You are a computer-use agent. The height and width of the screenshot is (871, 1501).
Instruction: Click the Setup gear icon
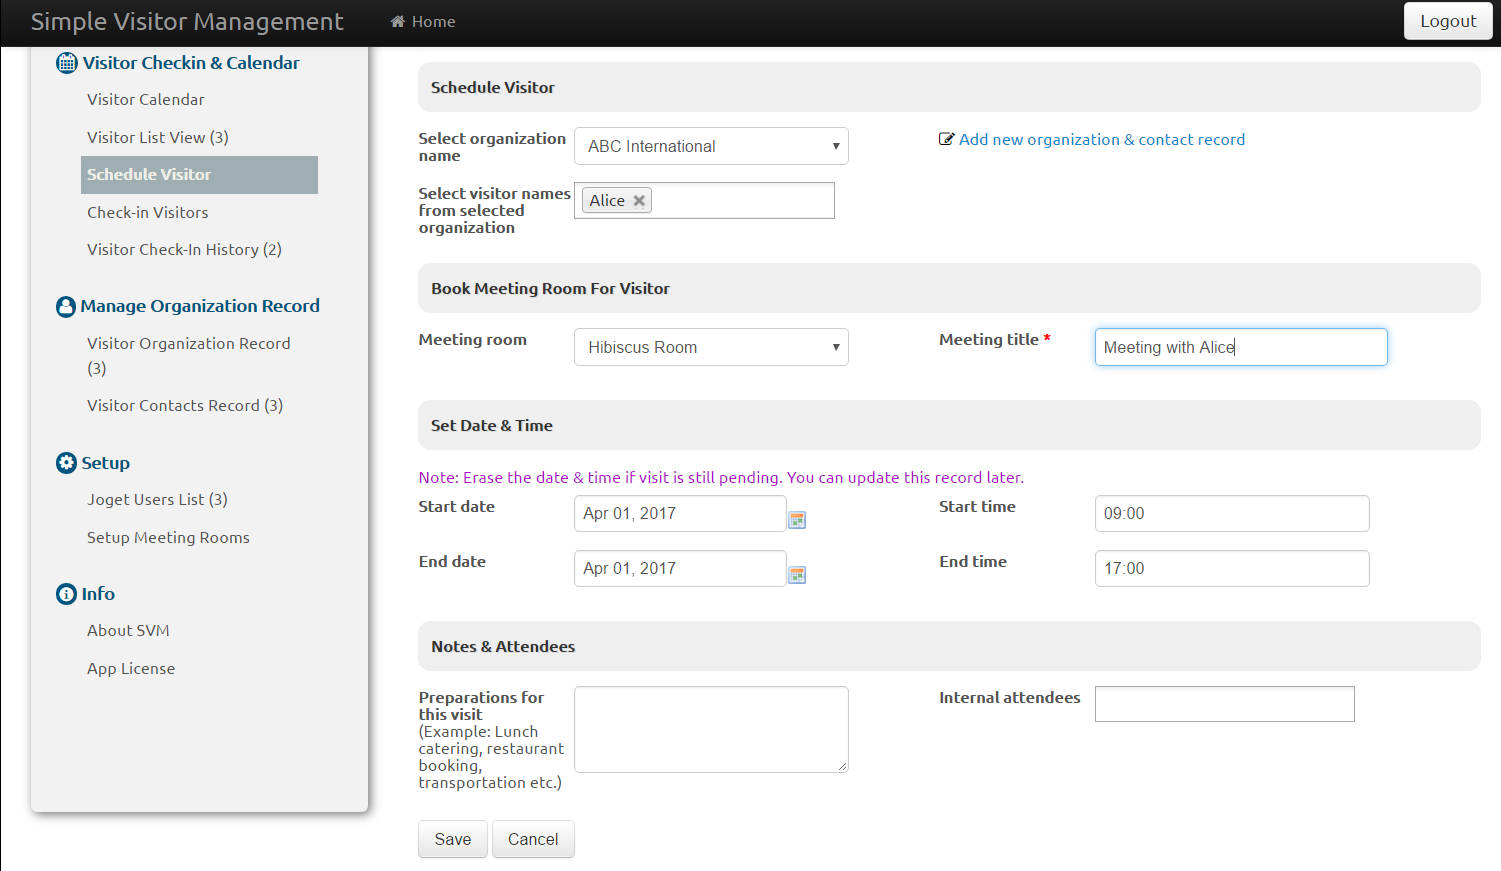point(66,463)
